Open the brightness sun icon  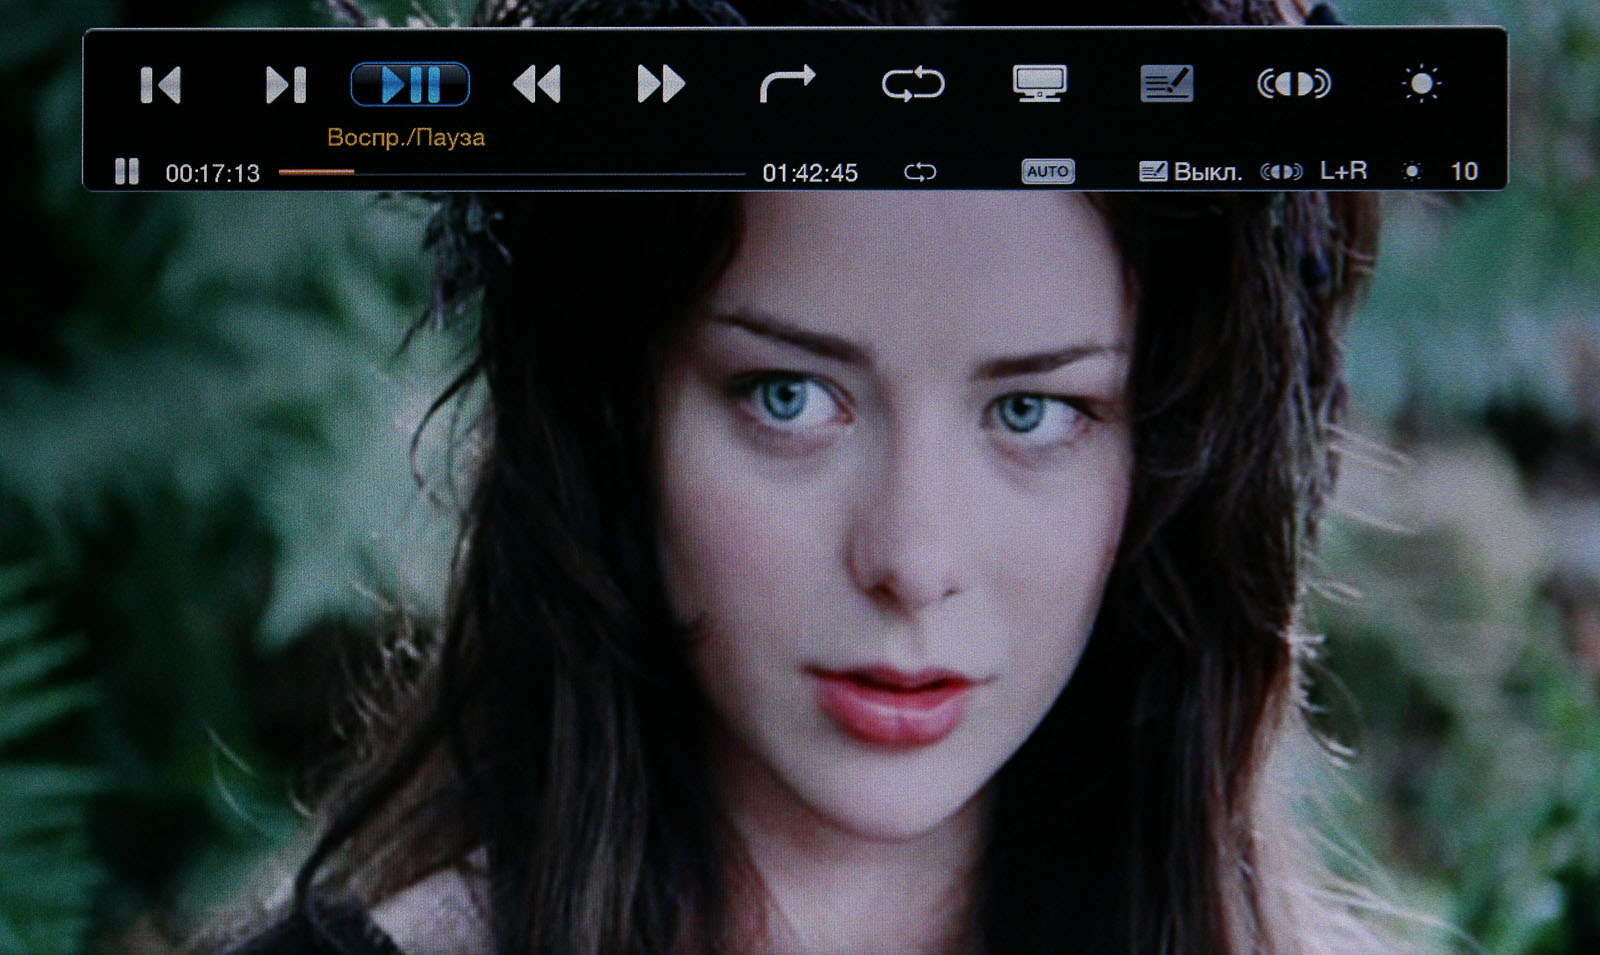pyautogui.click(x=1421, y=85)
